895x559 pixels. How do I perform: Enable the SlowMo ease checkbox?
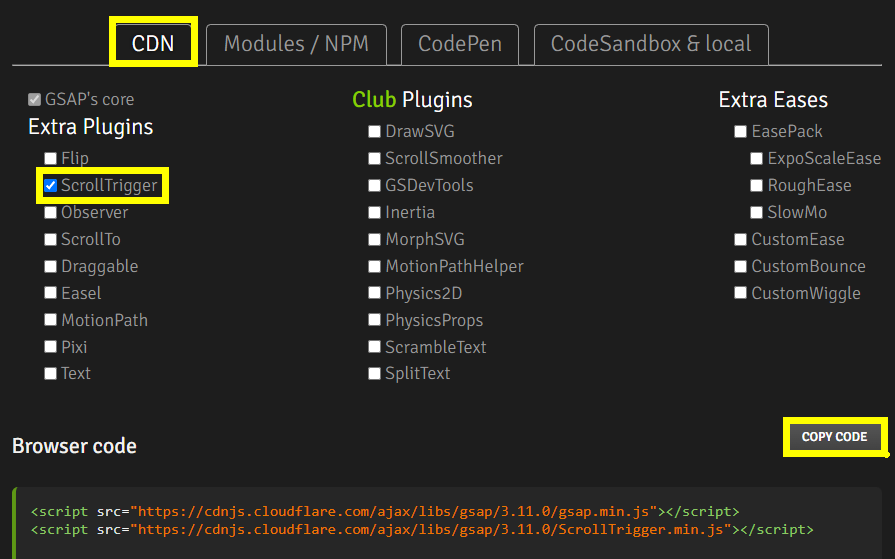point(756,212)
